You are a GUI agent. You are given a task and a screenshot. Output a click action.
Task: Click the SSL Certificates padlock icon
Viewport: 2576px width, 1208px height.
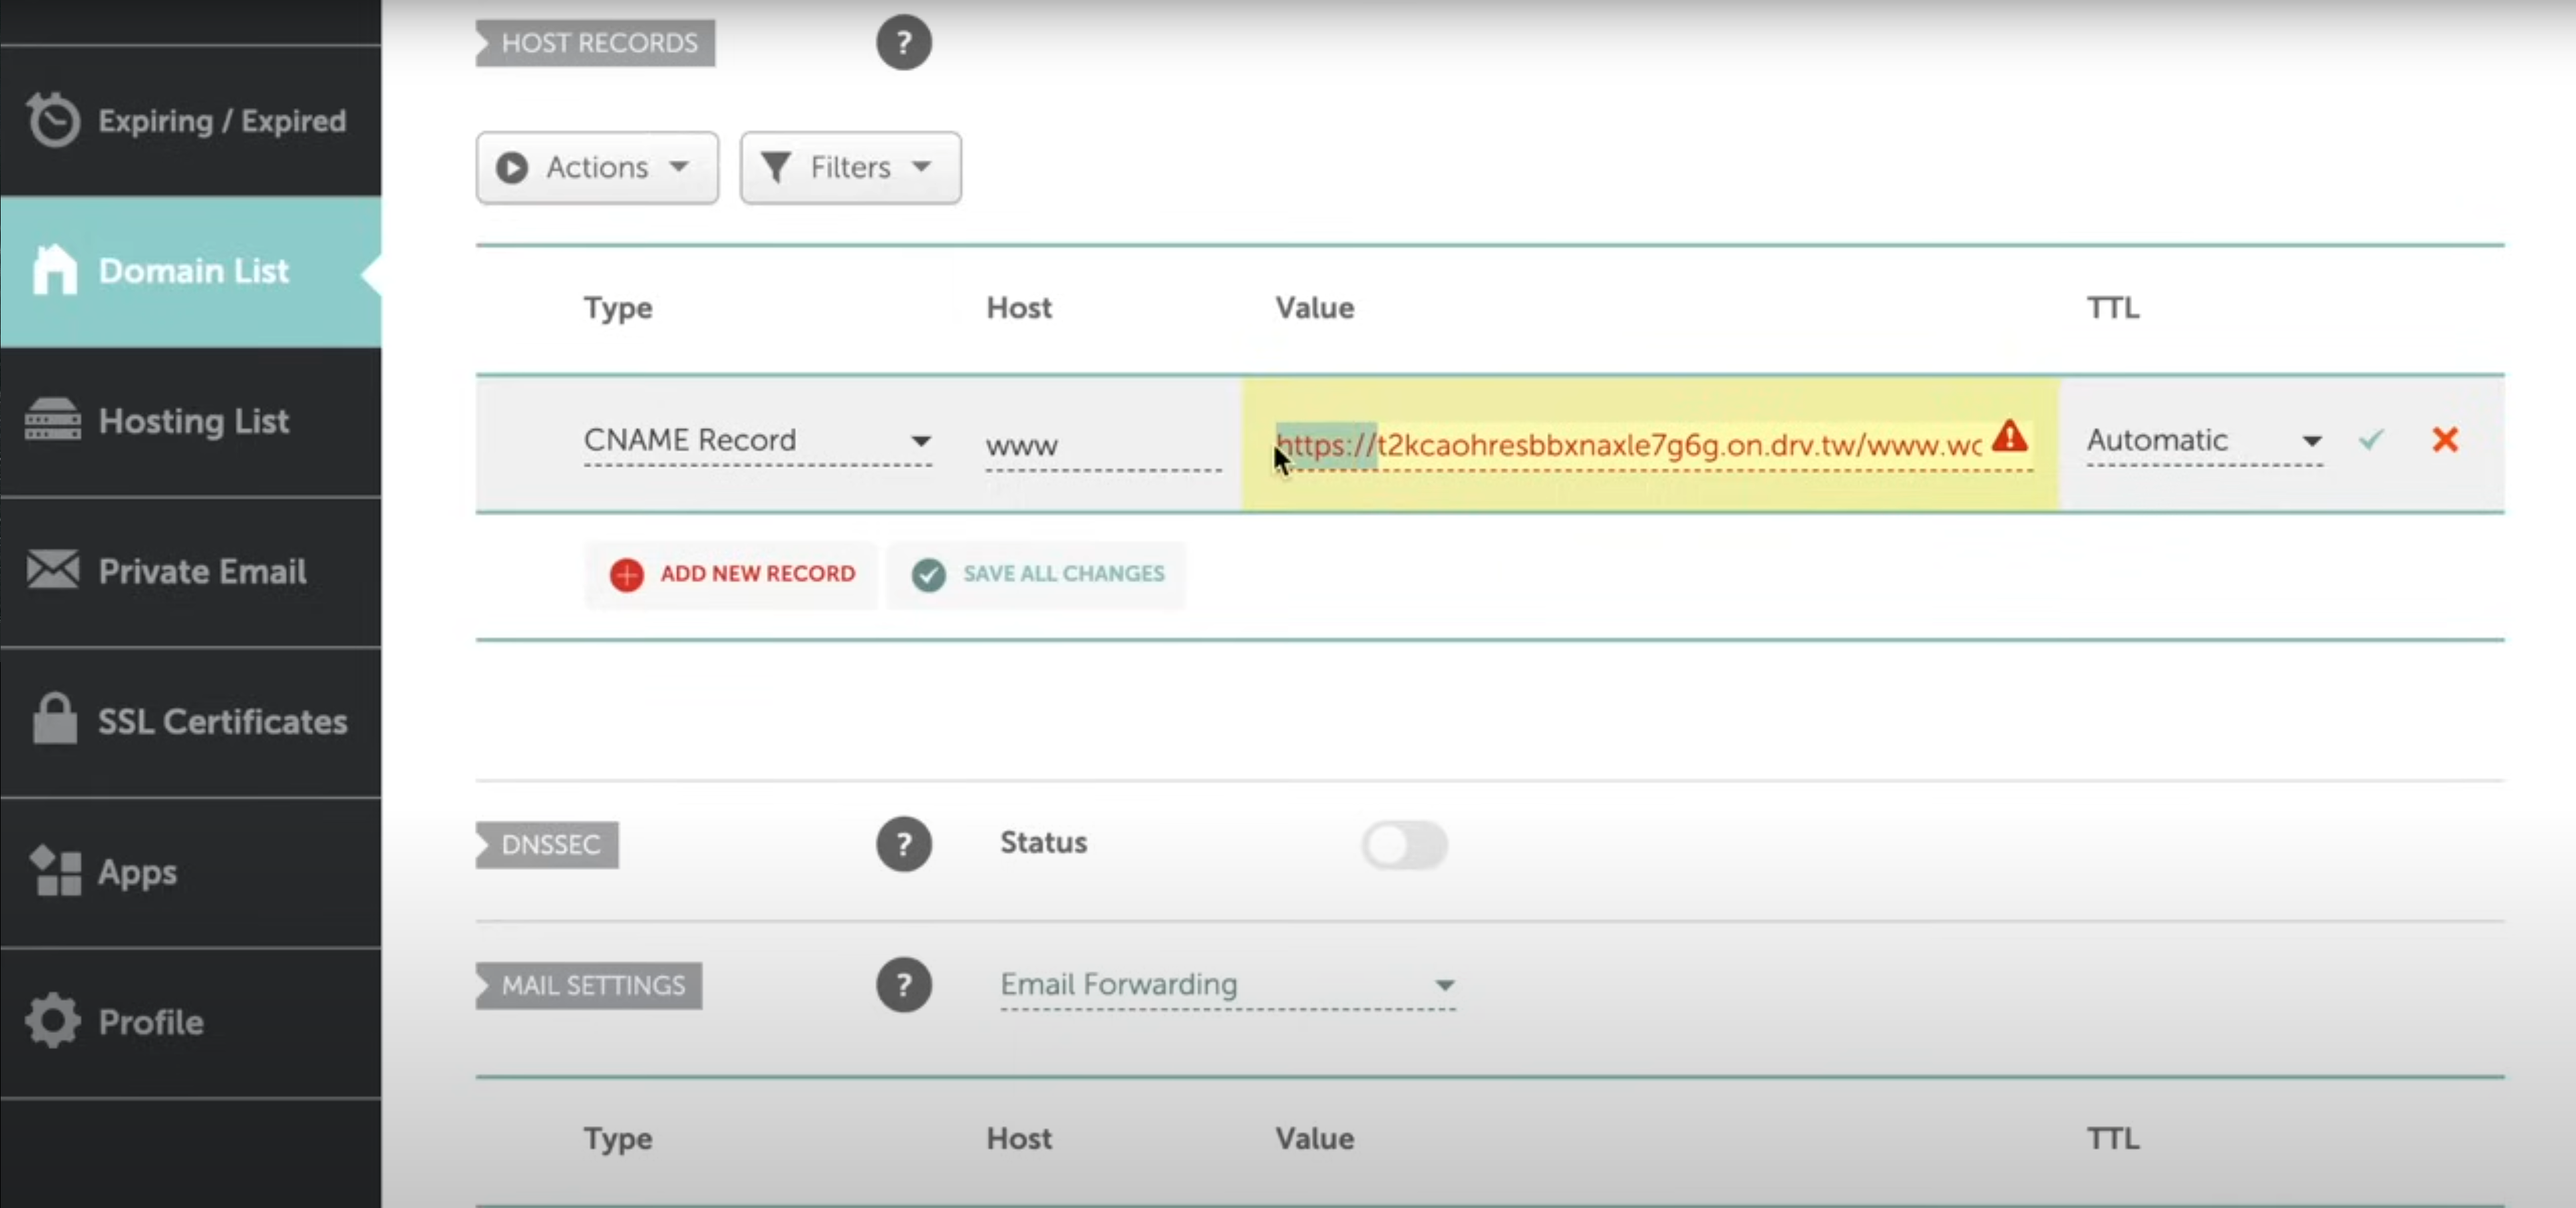click(54, 719)
